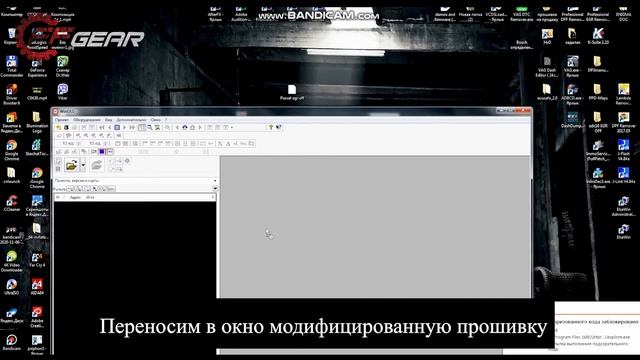Click the yellow help question-mark icon
Viewport: 640px width, 360px height.
(x=270, y=127)
